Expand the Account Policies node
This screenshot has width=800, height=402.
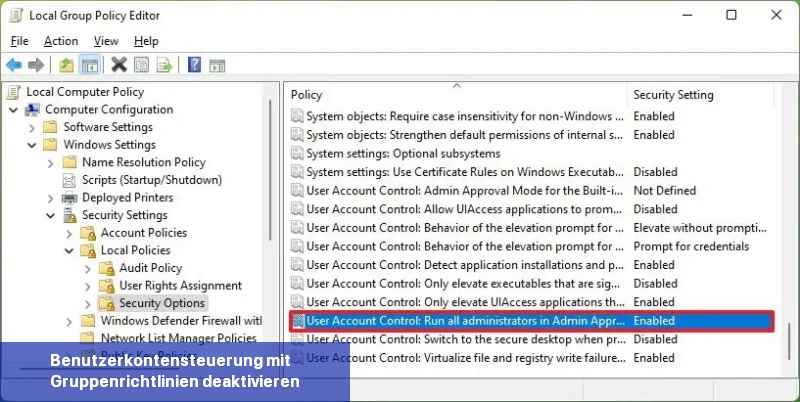click(x=69, y=233)
